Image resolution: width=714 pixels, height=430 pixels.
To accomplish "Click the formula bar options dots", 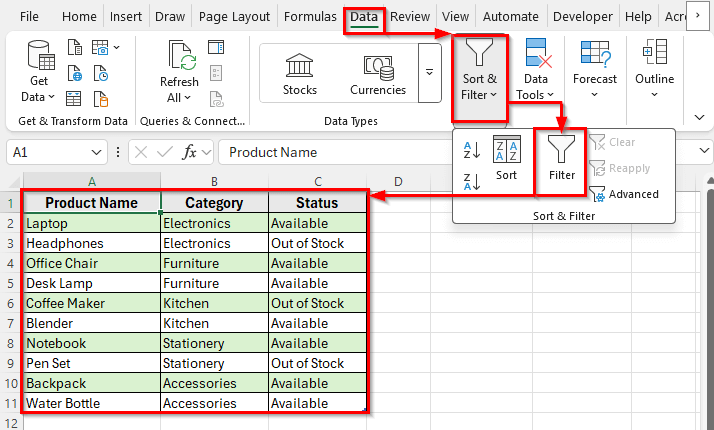I will click(x=118, y=152).
